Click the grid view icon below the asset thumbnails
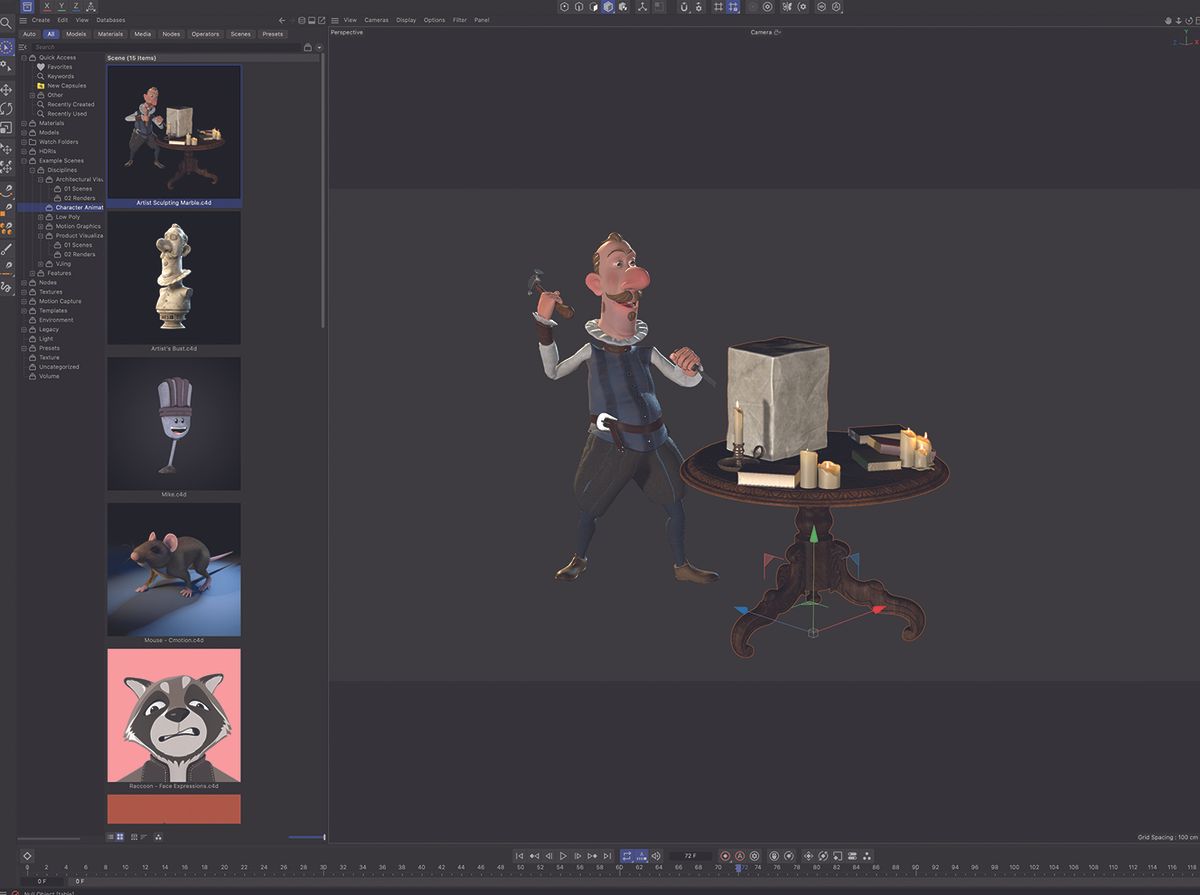The image size is (1200, 895). [122, 838]
